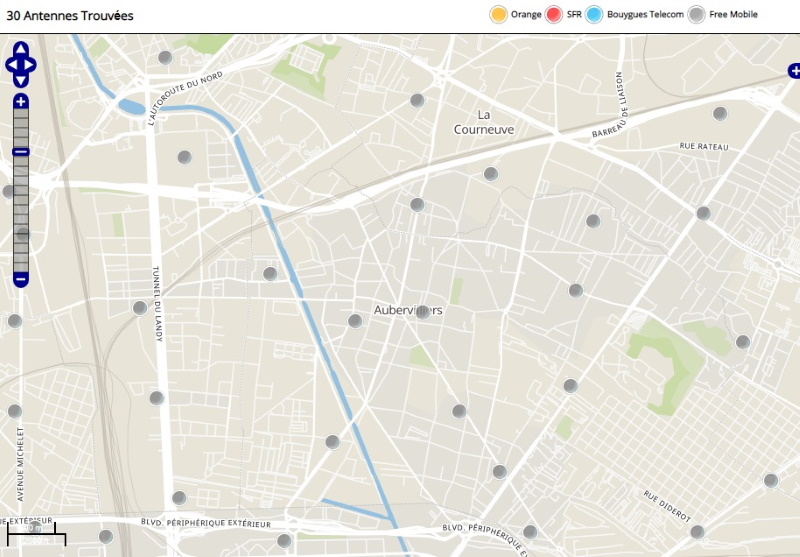Click the Barreau de Liaison road label
The height and width of the screenshot is (557, 800).
[x=610, y=105]
